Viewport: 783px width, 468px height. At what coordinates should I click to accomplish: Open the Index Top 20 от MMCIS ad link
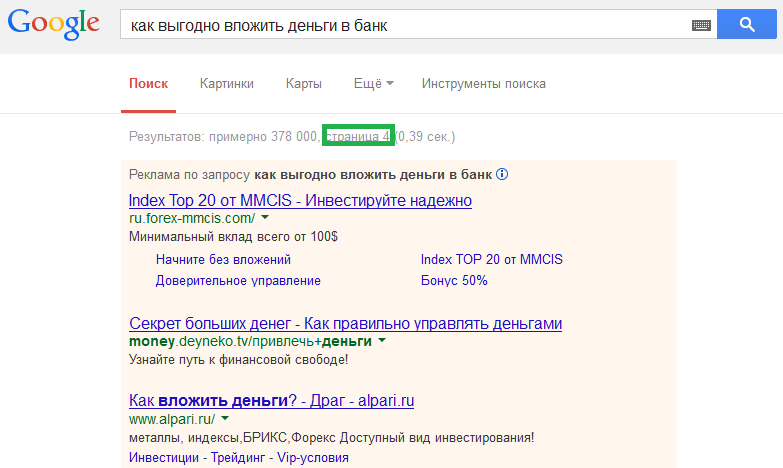click(300, 200)
